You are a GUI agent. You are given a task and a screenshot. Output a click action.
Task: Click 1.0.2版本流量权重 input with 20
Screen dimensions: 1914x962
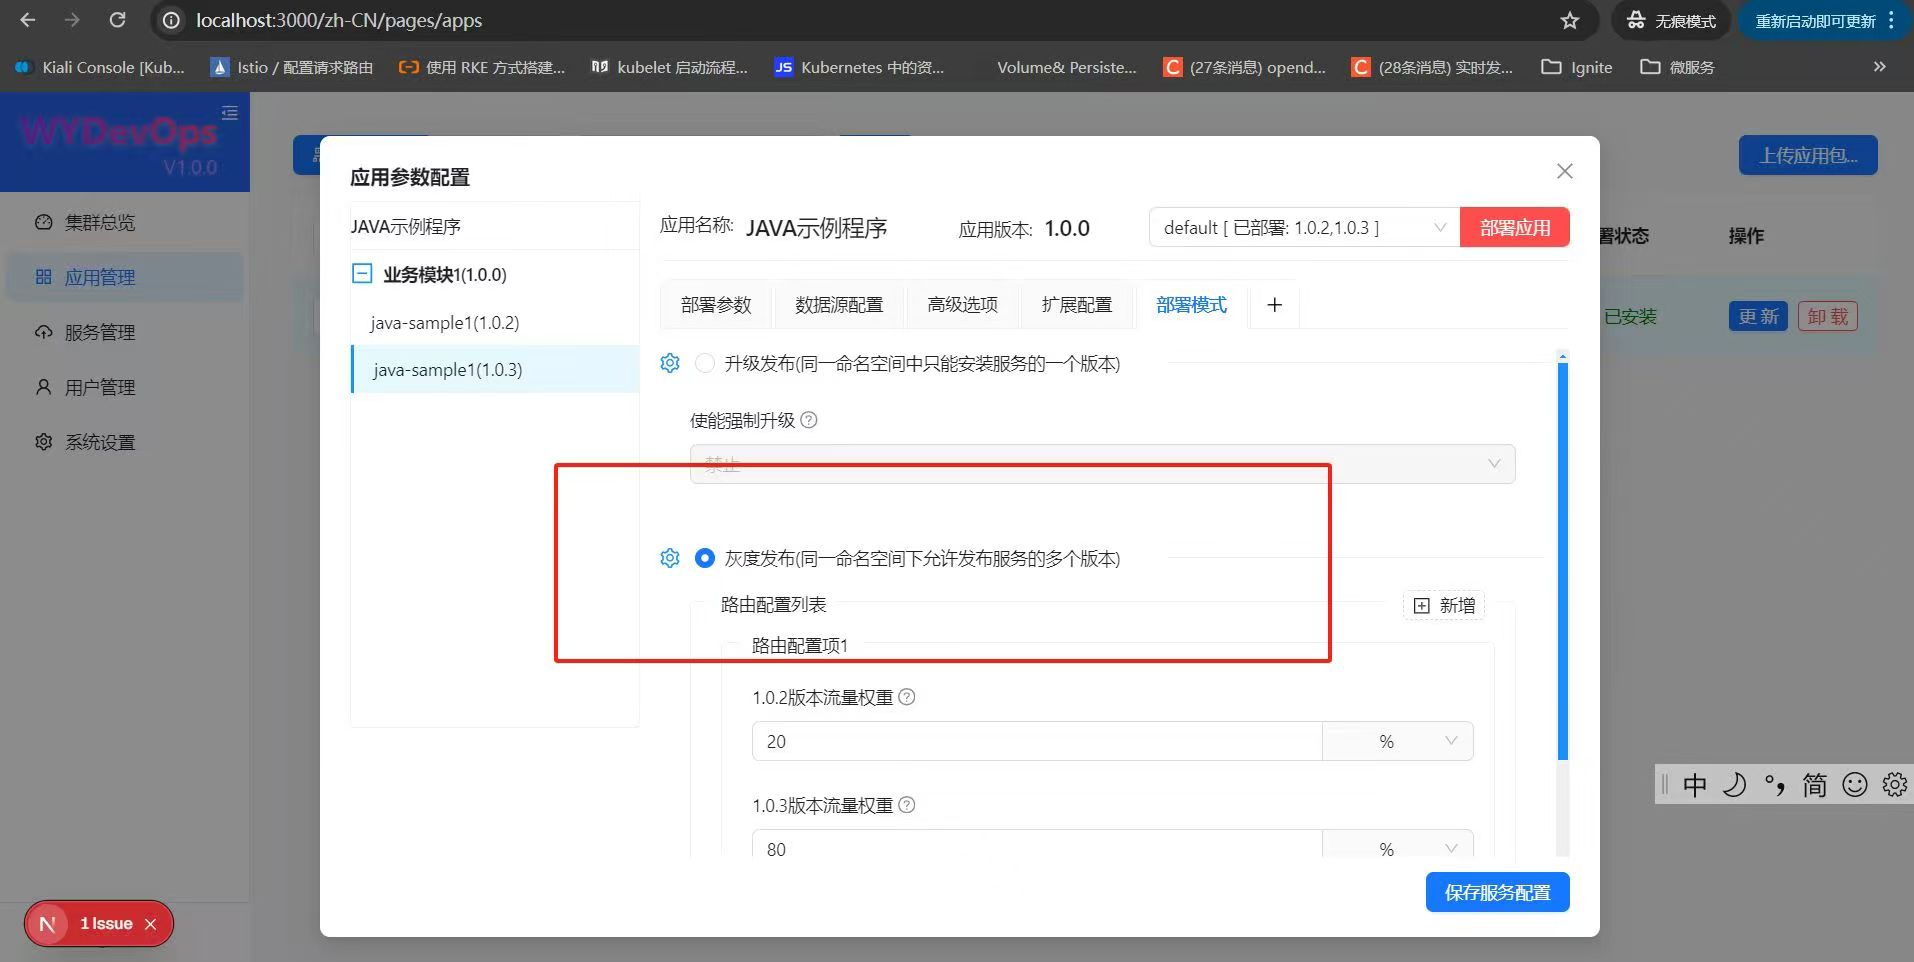(1037, 741)
